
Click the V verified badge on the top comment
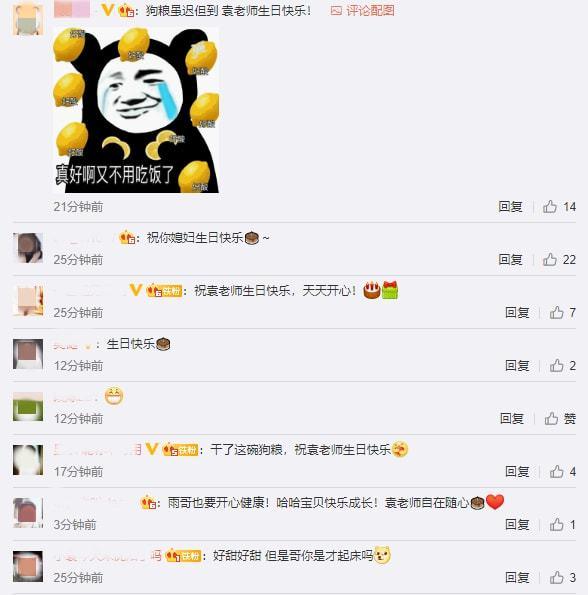click(107, 10)
